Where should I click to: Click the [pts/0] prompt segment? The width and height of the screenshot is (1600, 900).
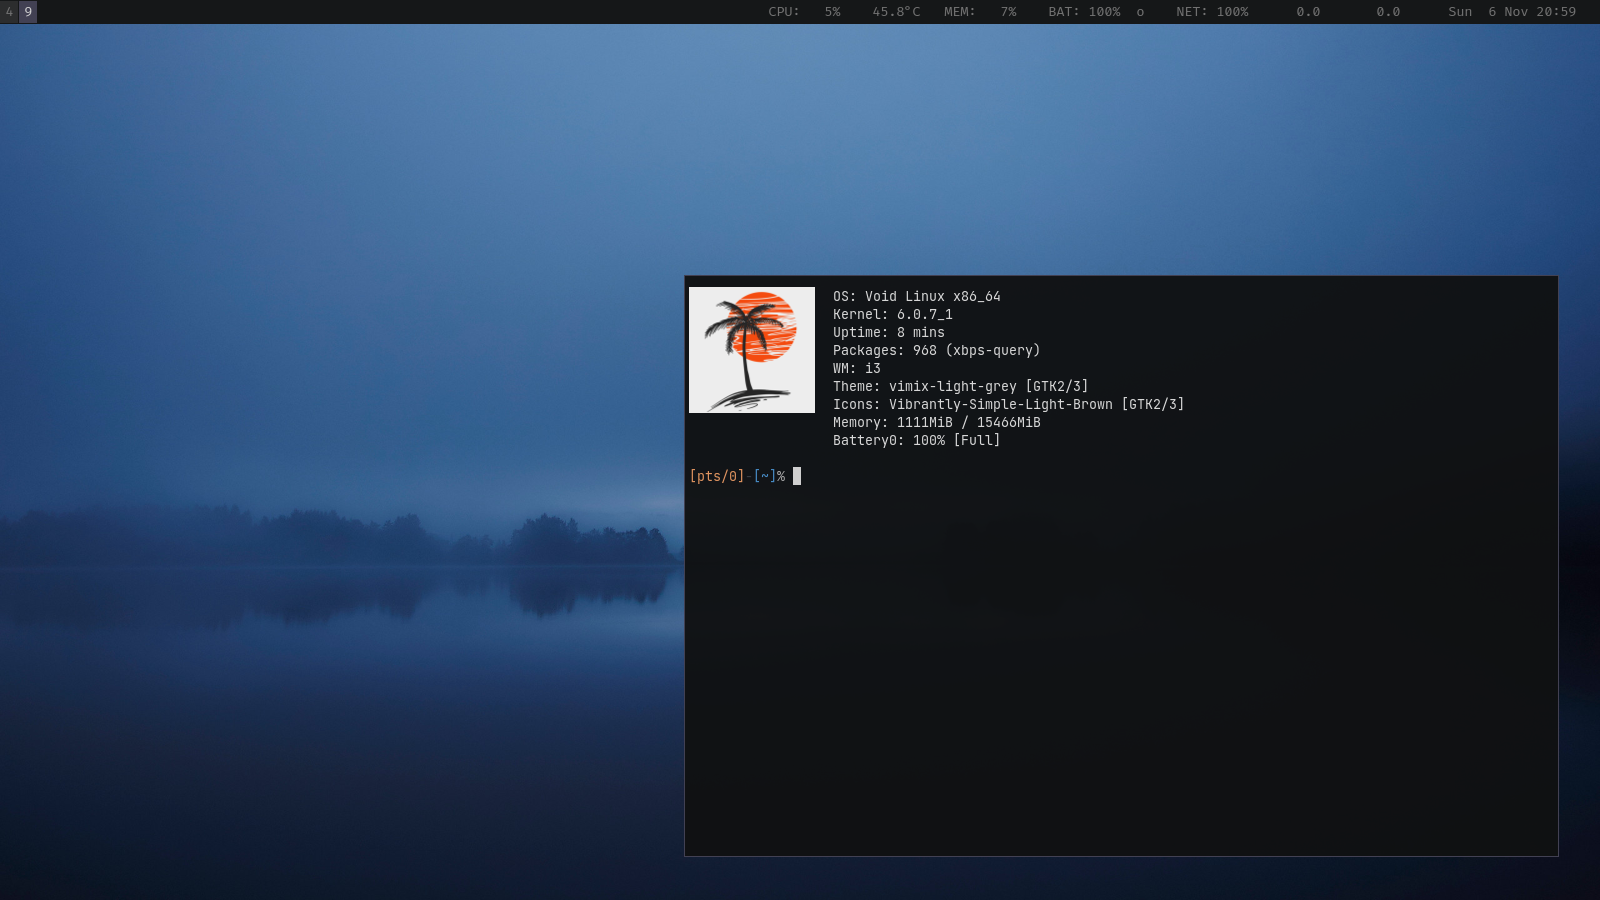[716, 476]
